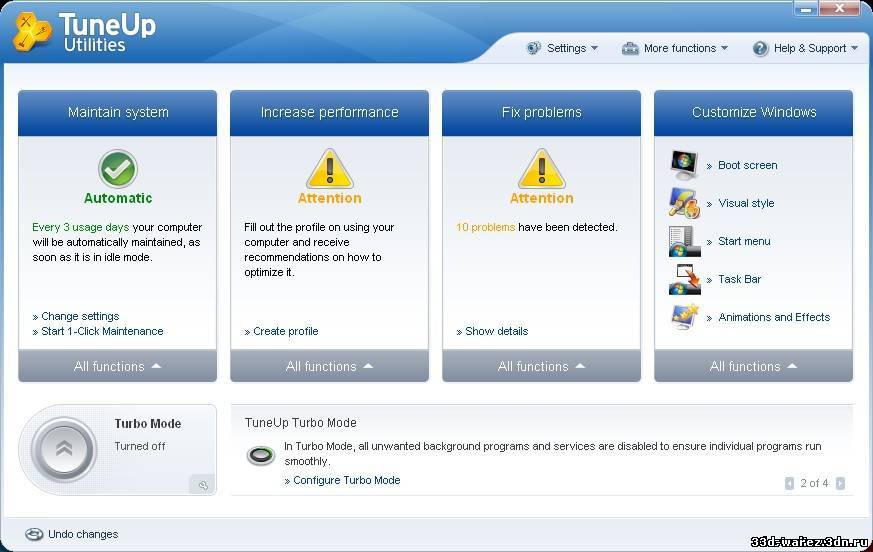Click 'Attention' label under Increase performance
This screenshot has width=873, height=552.
coord(330,198)
